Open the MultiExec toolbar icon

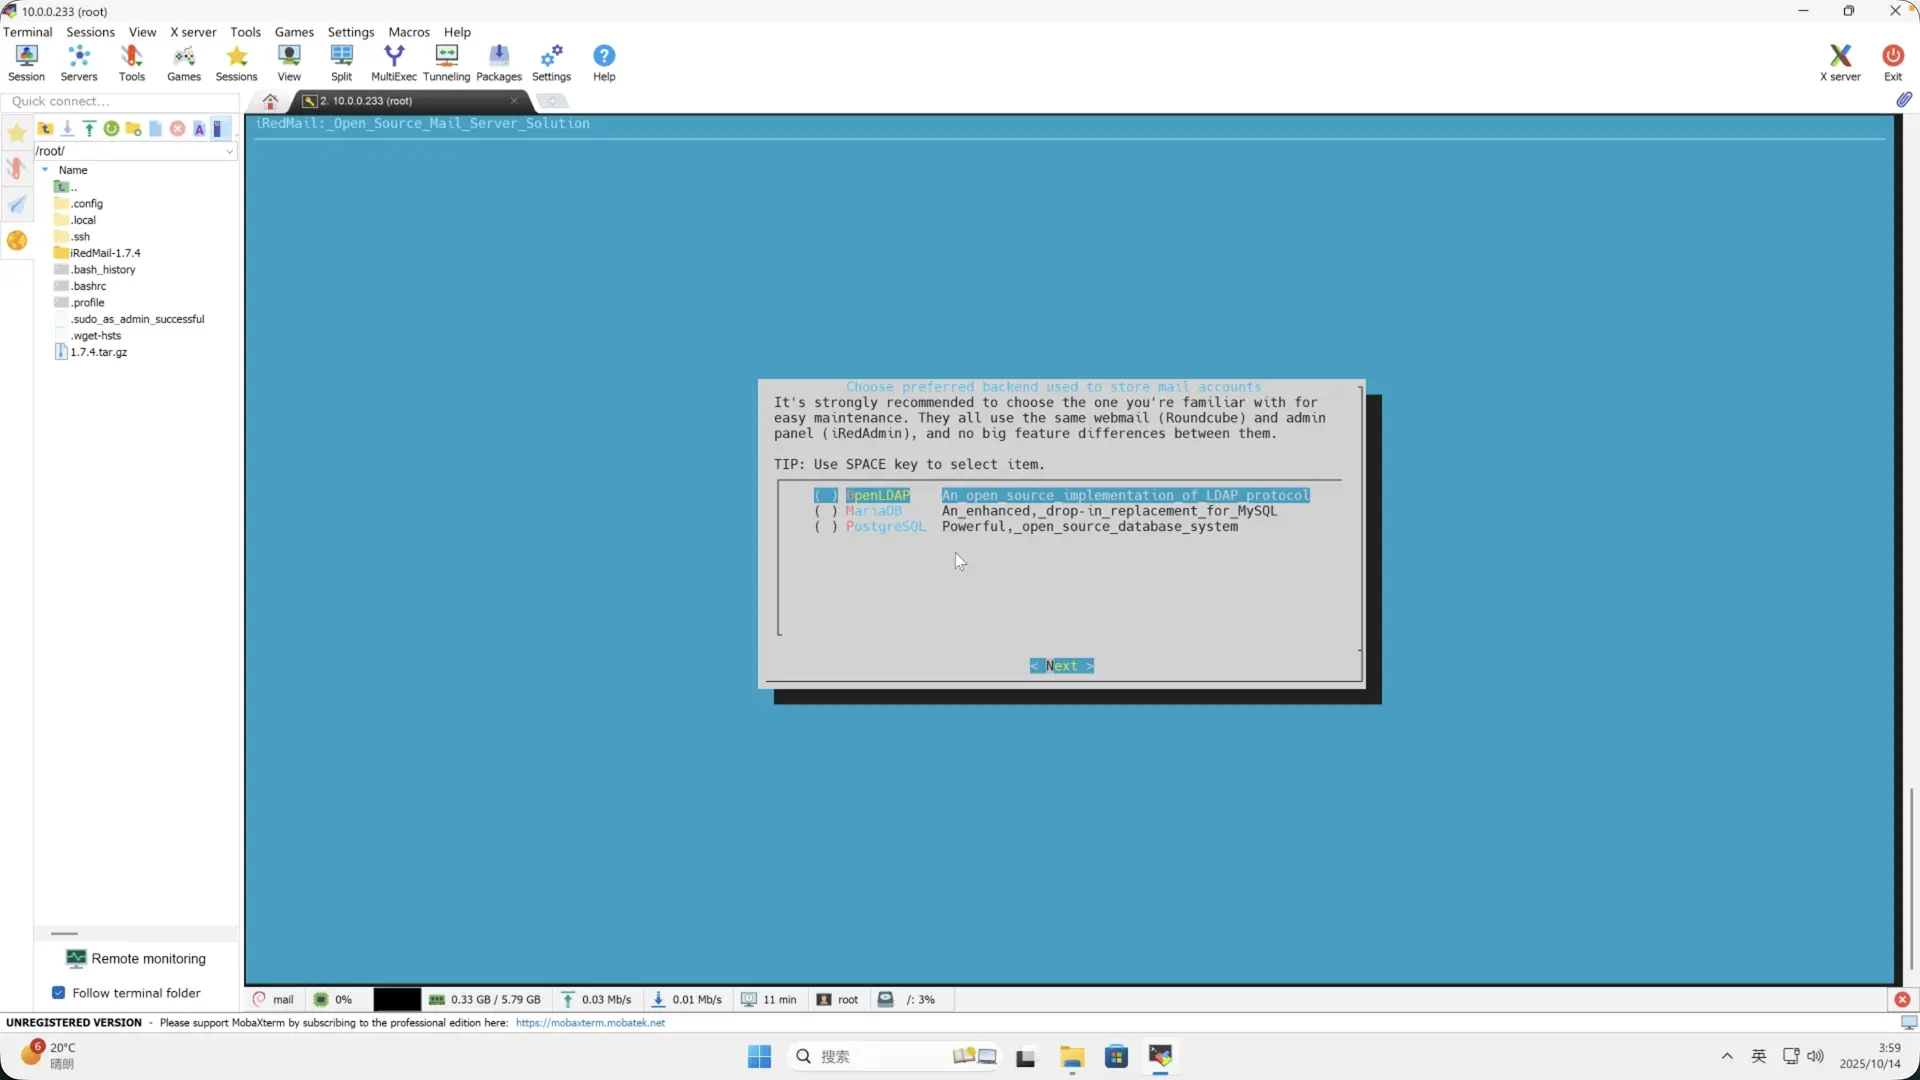(x=393, y=62)
